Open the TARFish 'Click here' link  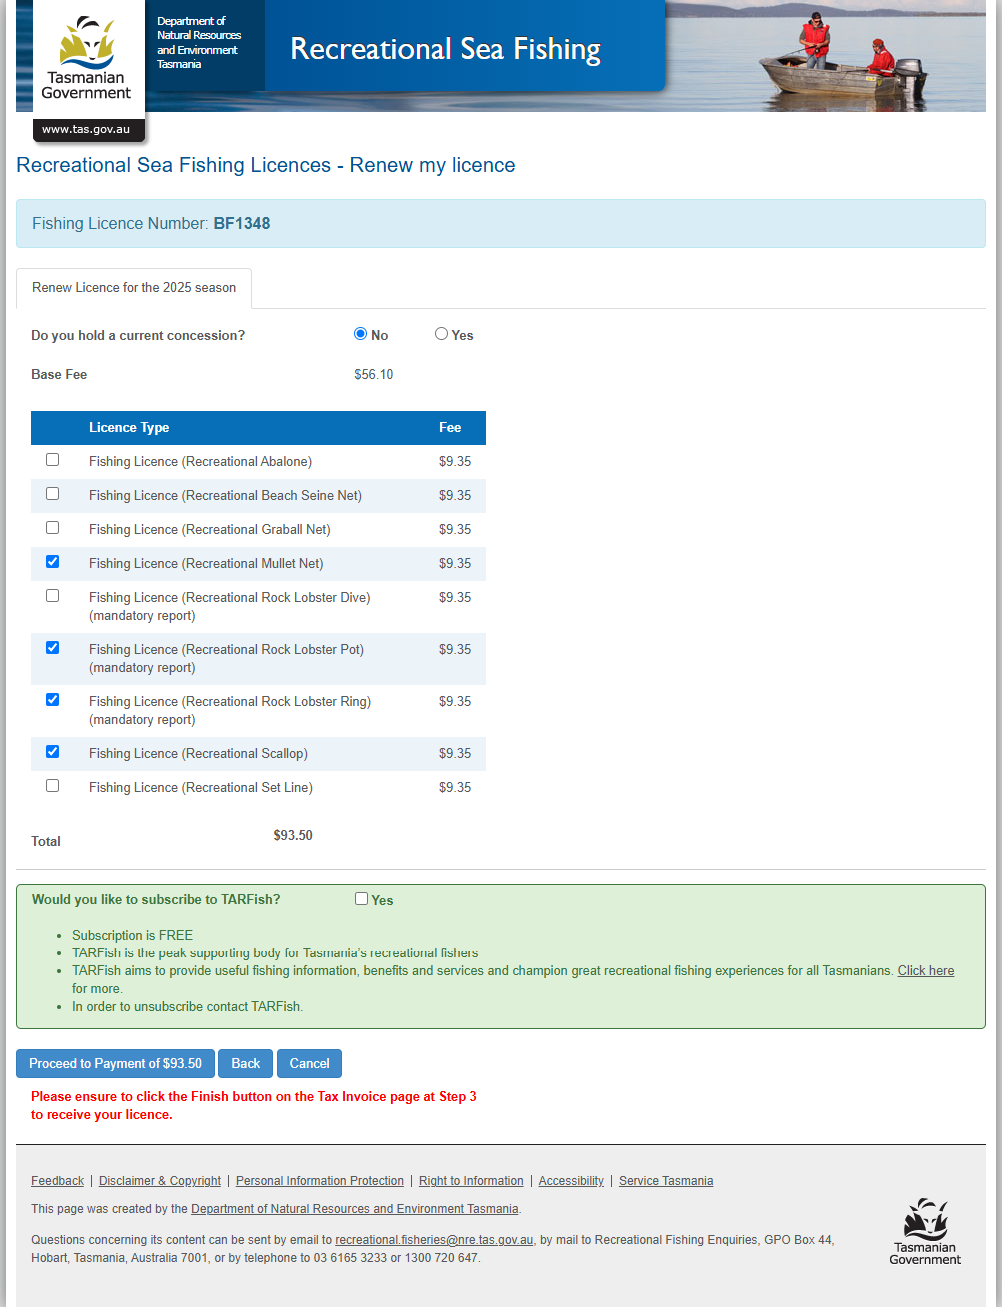pyautogui.click(x=925, y=971)
